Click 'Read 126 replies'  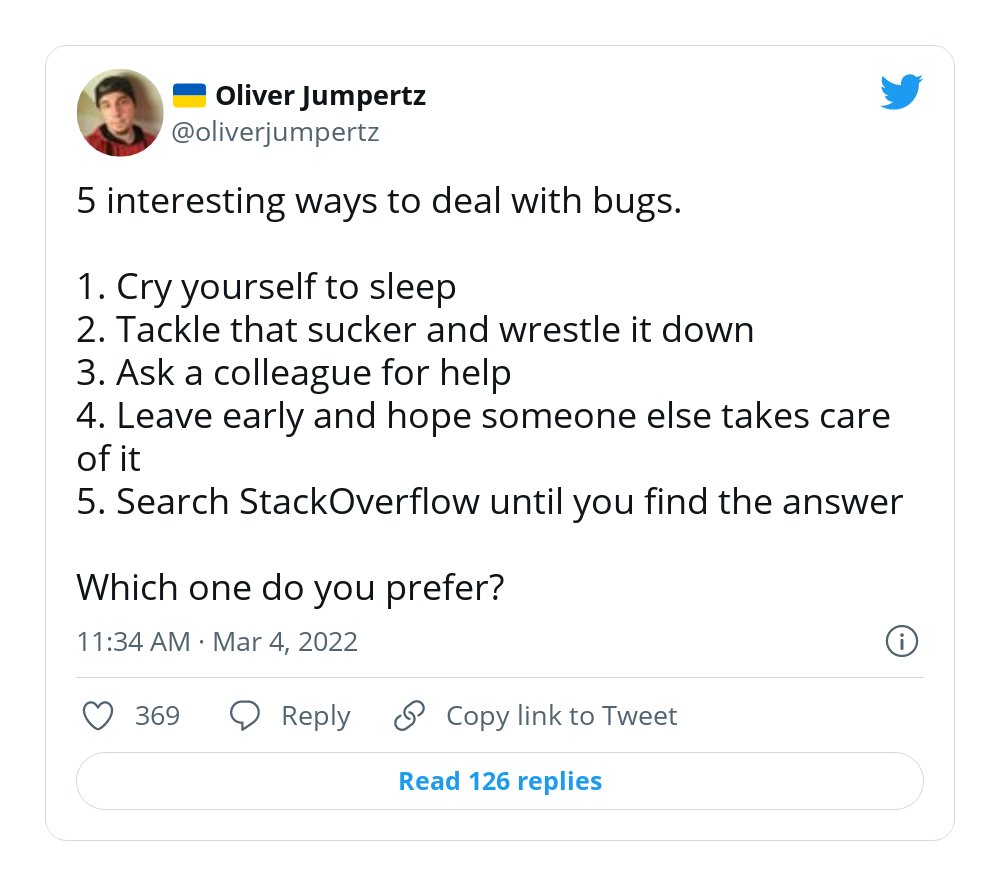pos(500,781)
